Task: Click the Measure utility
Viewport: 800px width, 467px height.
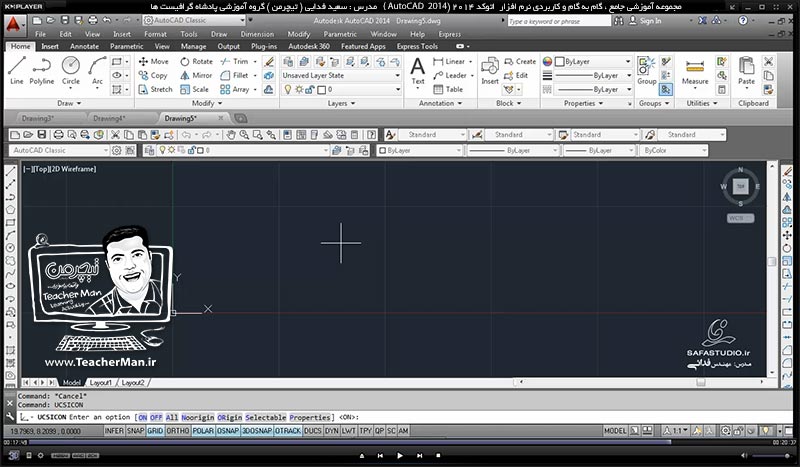Action: 695,71
